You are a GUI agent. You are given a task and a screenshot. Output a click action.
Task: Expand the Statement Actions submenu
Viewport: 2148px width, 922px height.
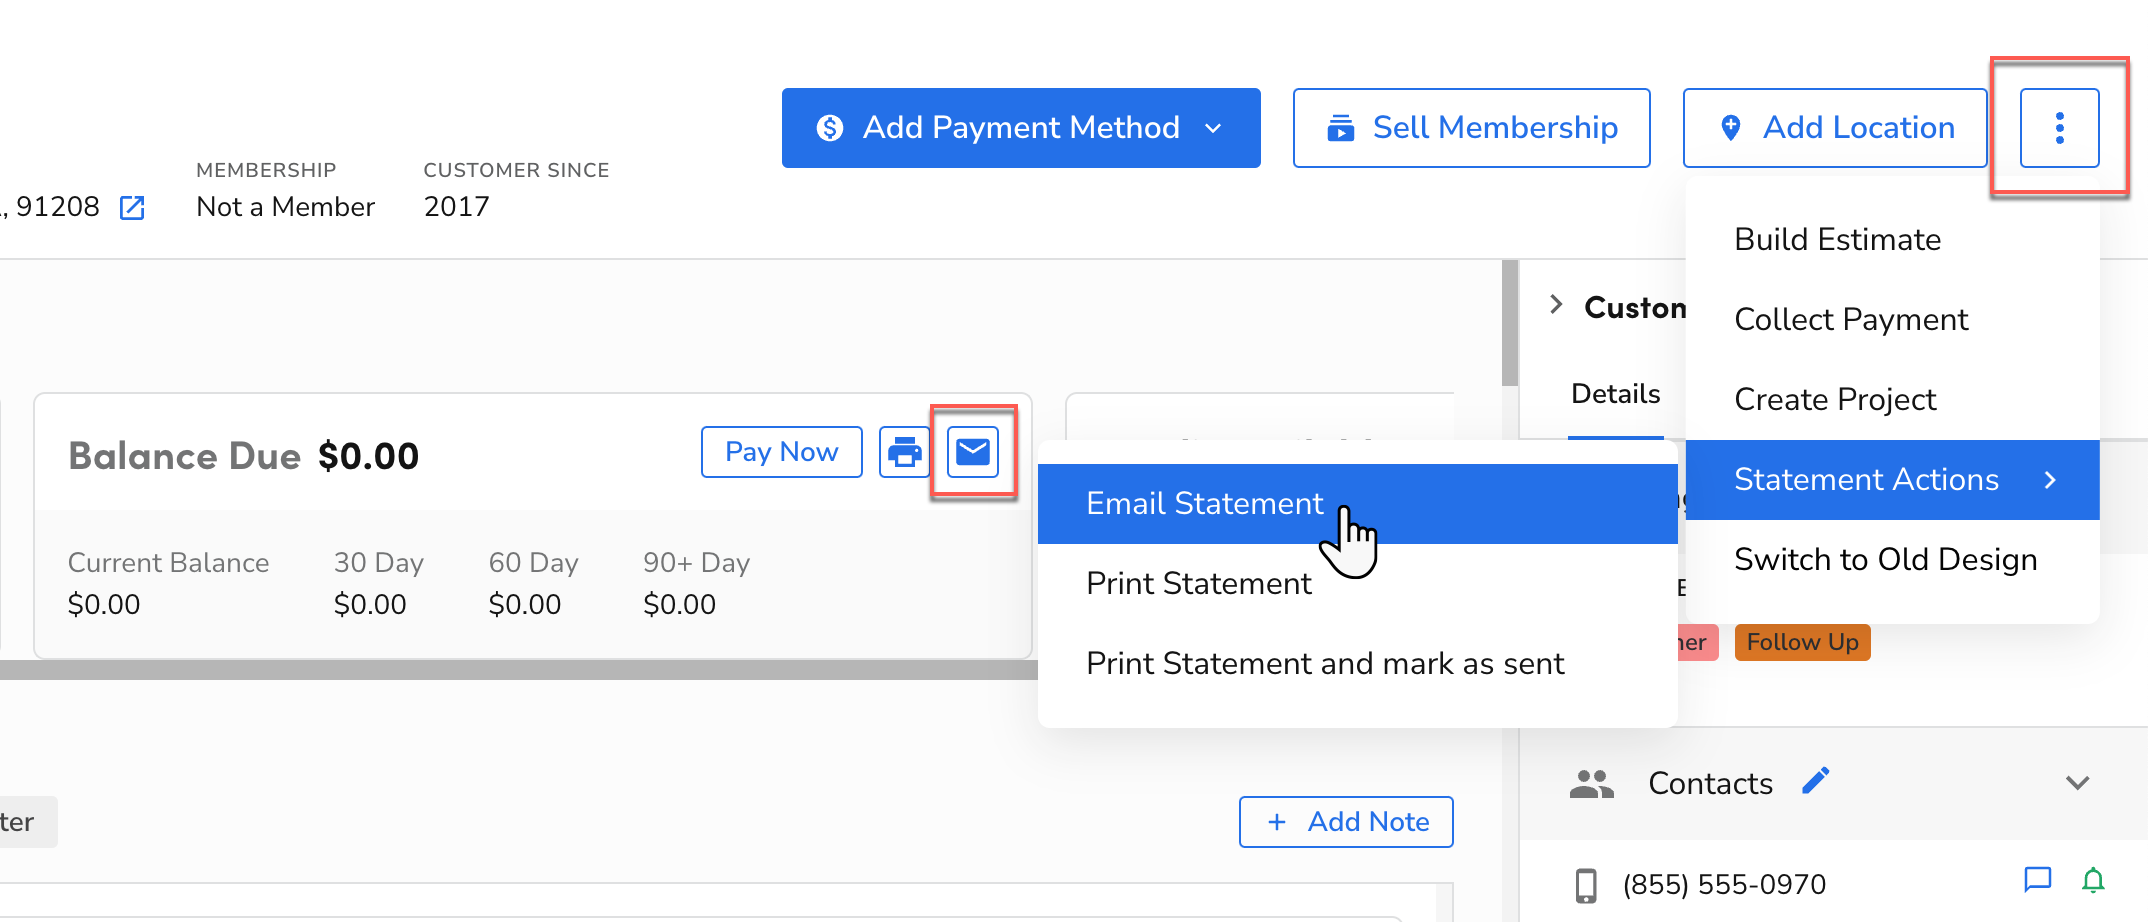(1866, 479)
